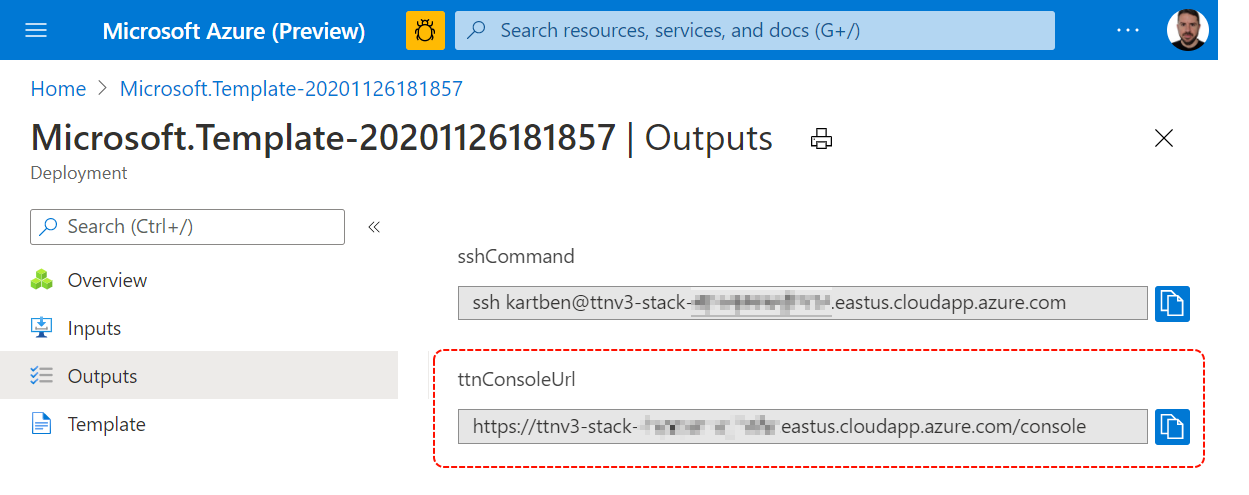This screenshot has height=495, width=1249.
Task: Click the Outputs checklist icon
Action: 41,376
